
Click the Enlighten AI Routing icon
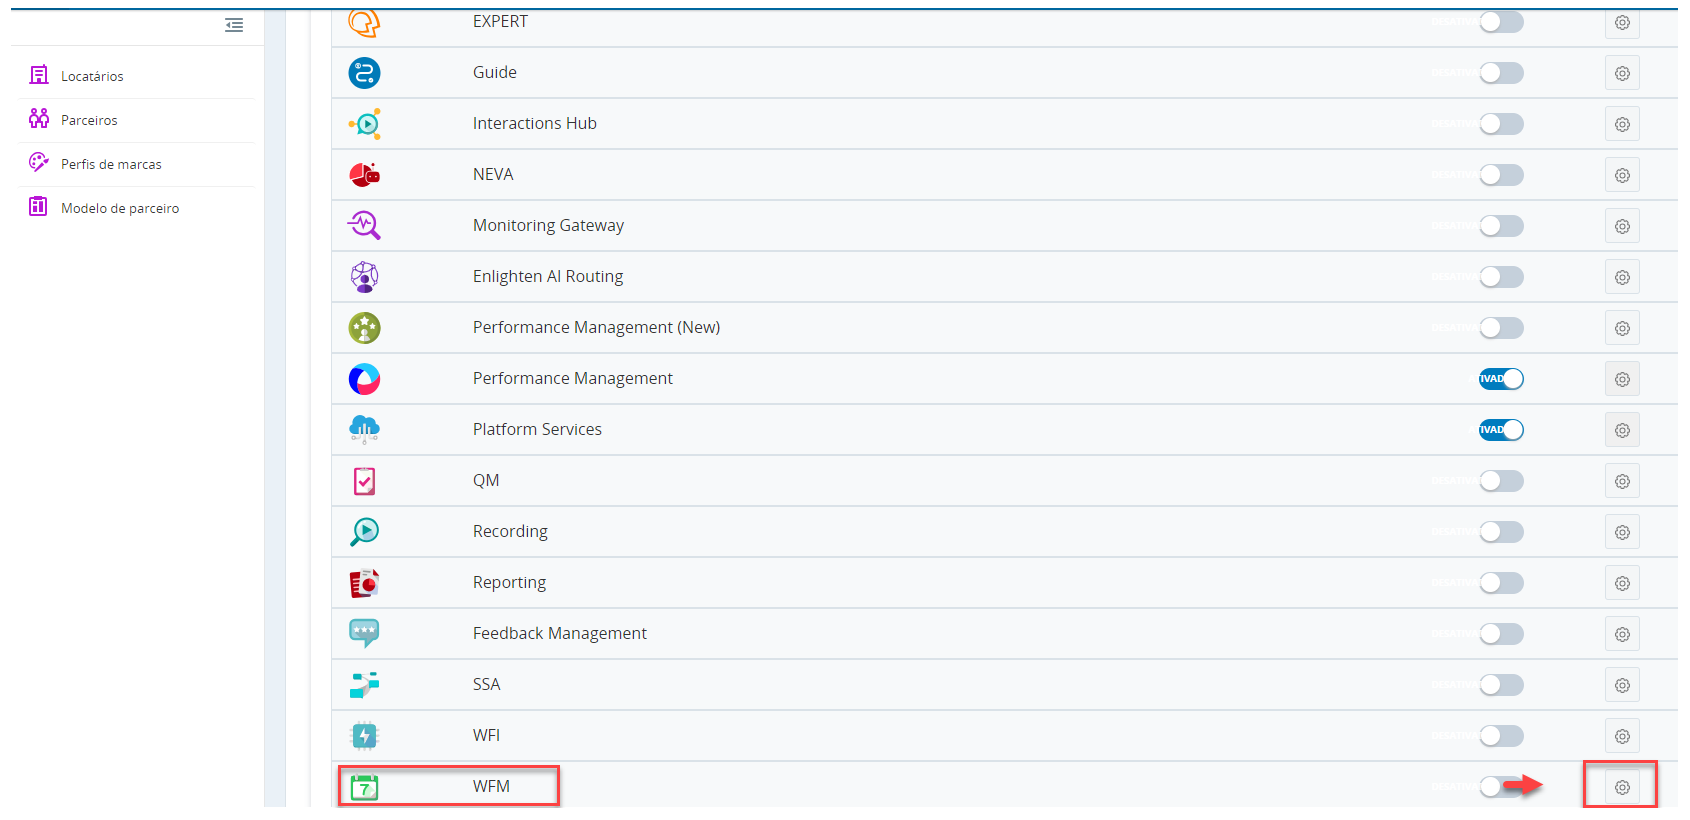click(364, 277)
